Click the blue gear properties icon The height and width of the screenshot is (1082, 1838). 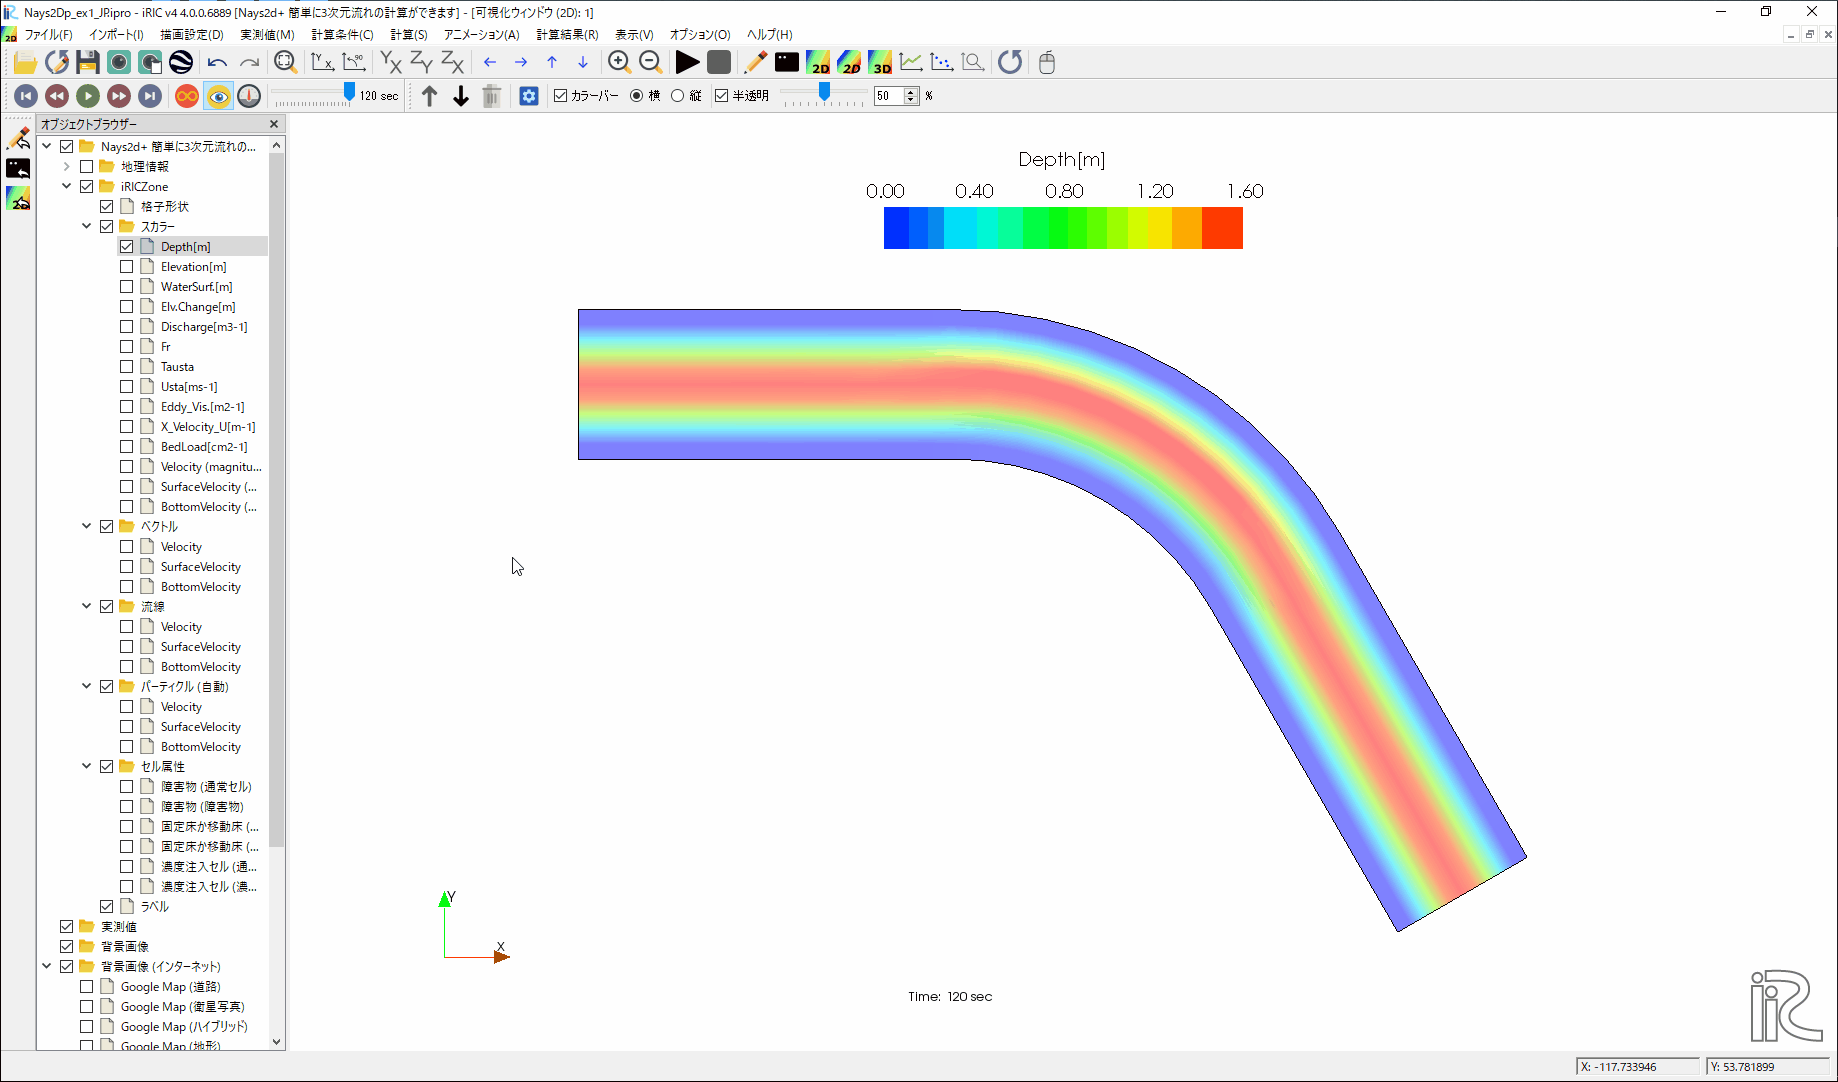(x=529, y=96)
